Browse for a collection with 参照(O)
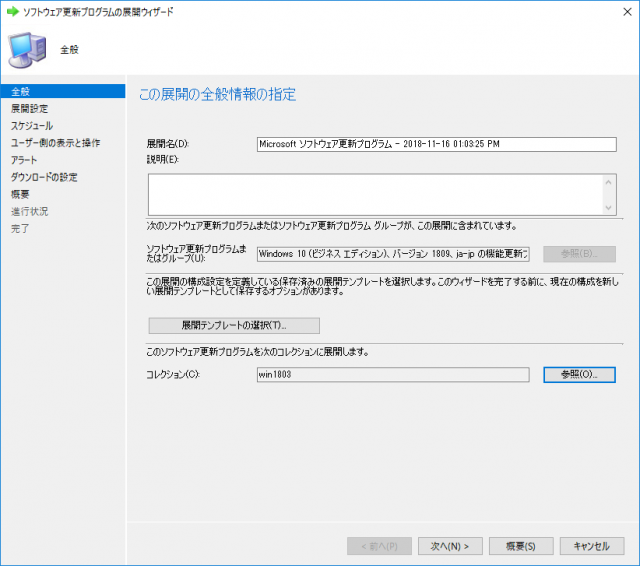Screen dimensions: 640x566 (579, 374)
